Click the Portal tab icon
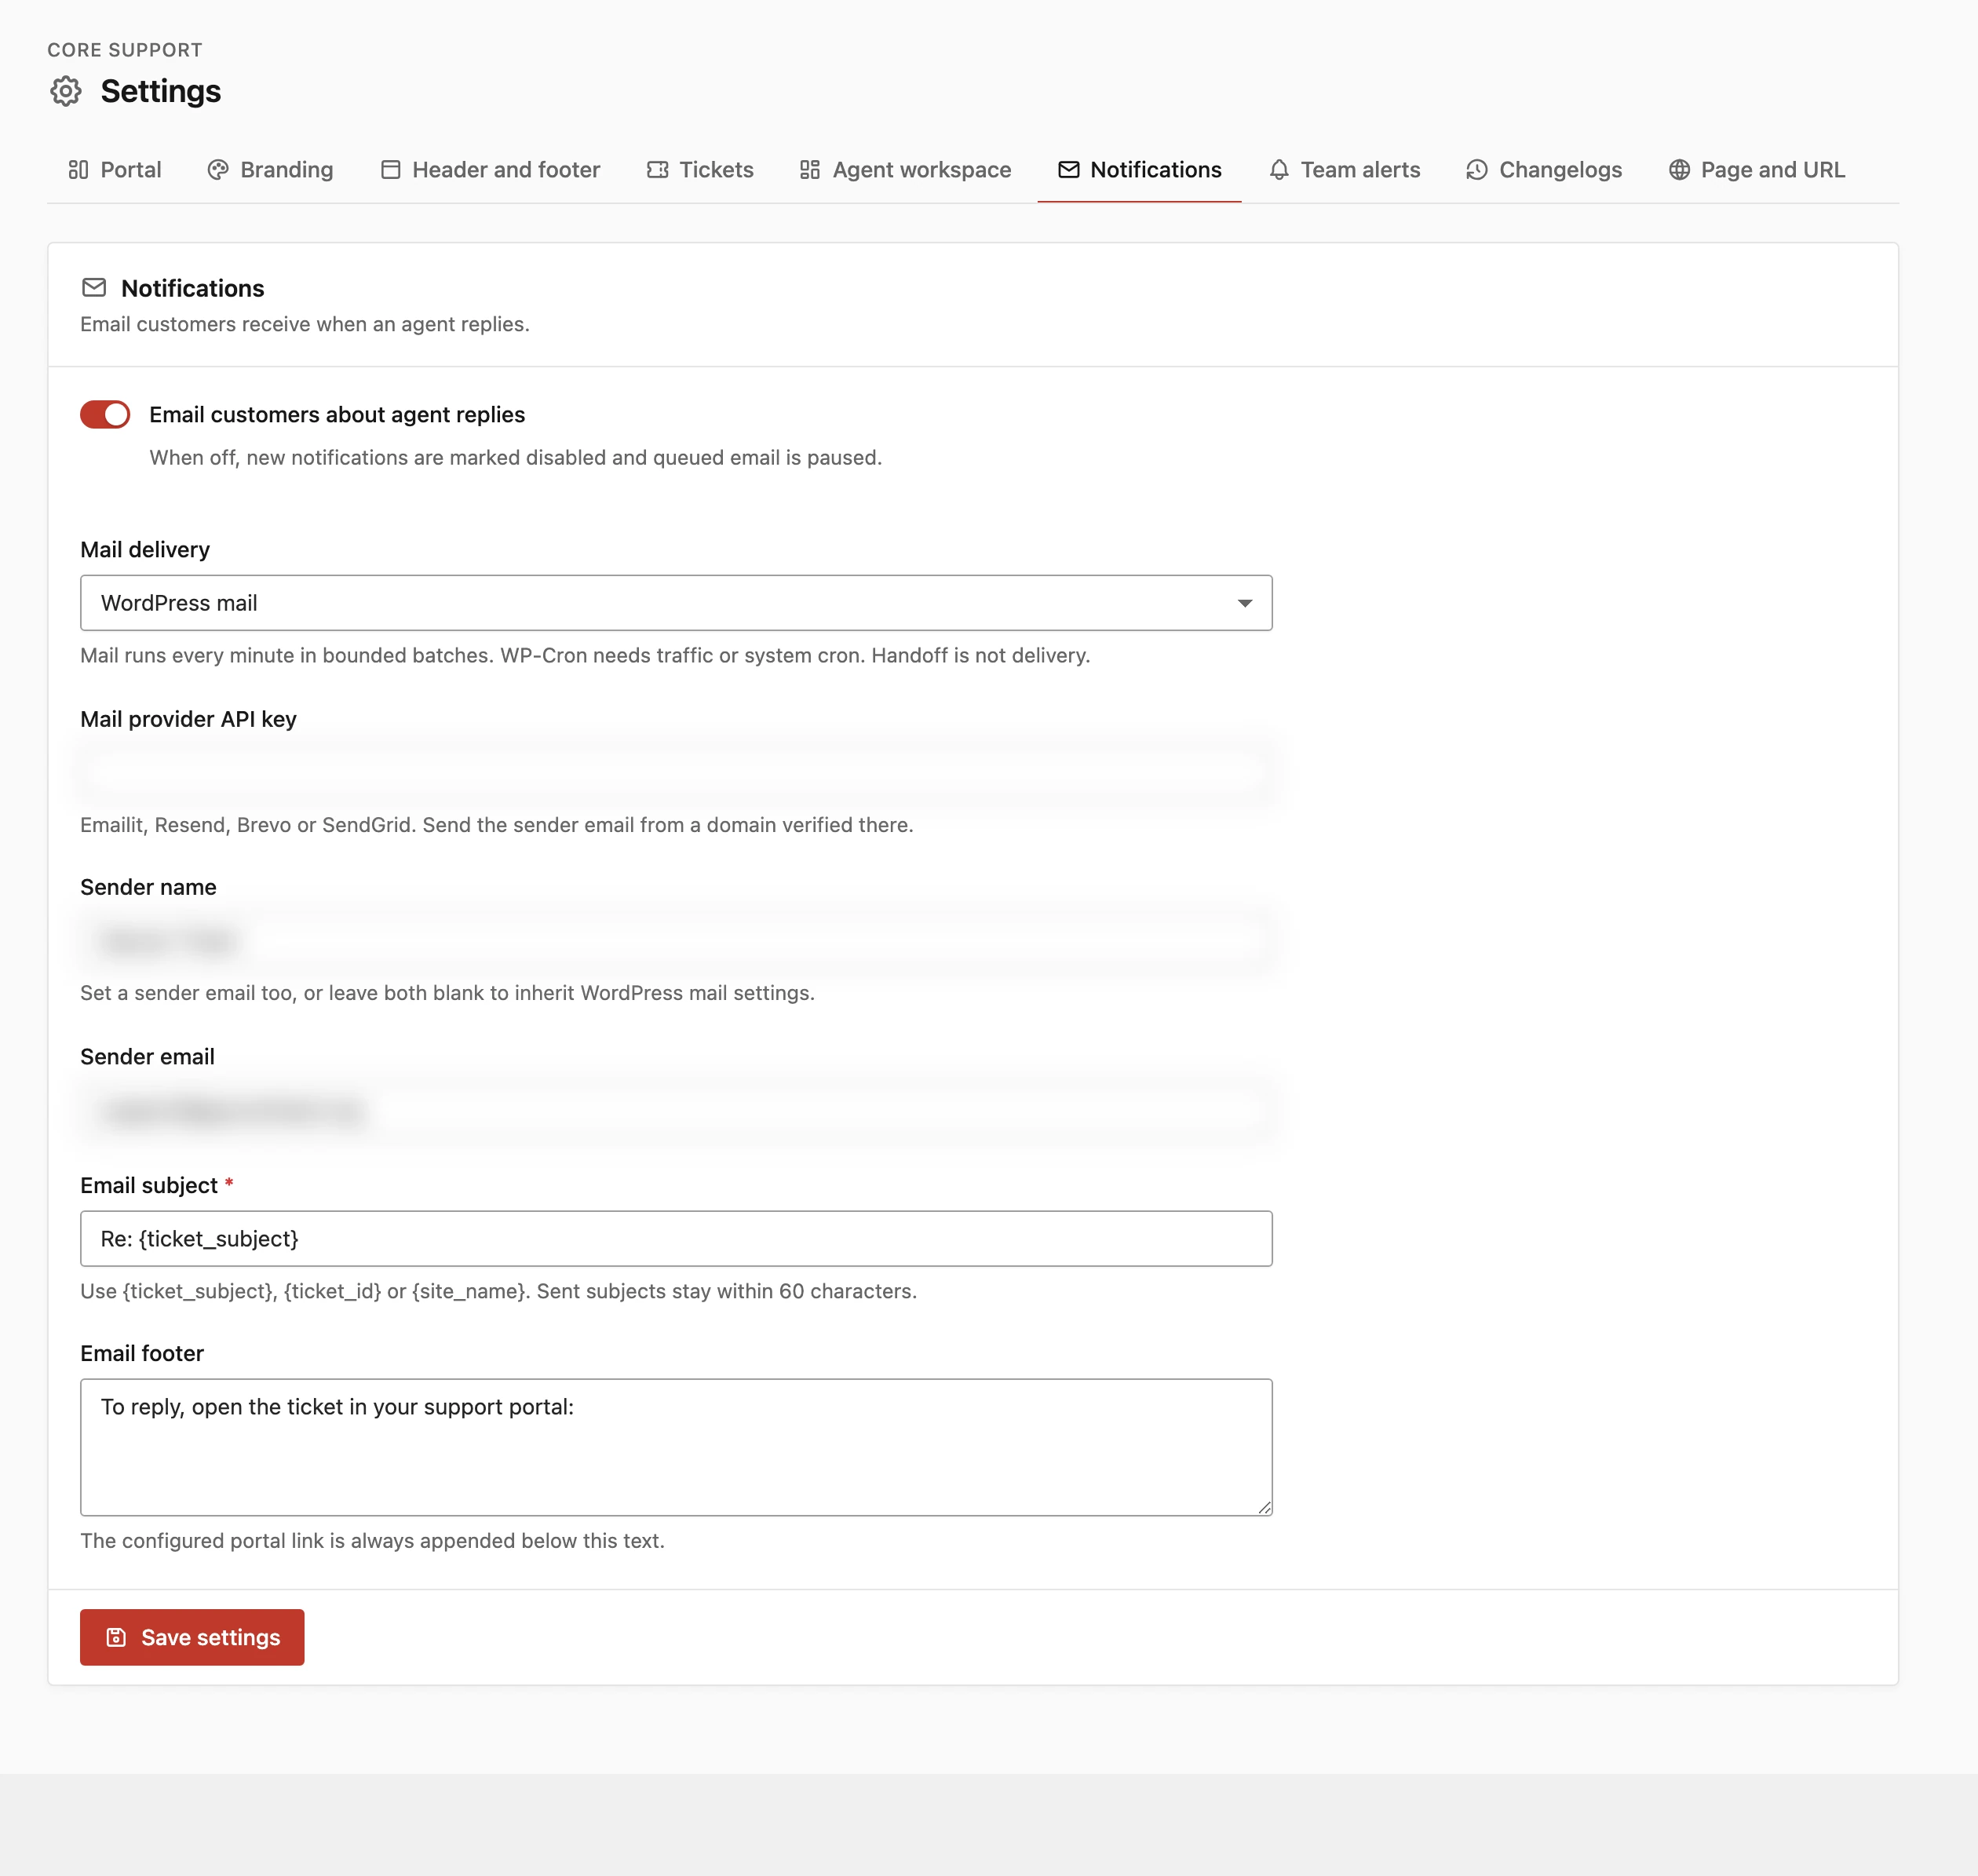 click(78, 170)
